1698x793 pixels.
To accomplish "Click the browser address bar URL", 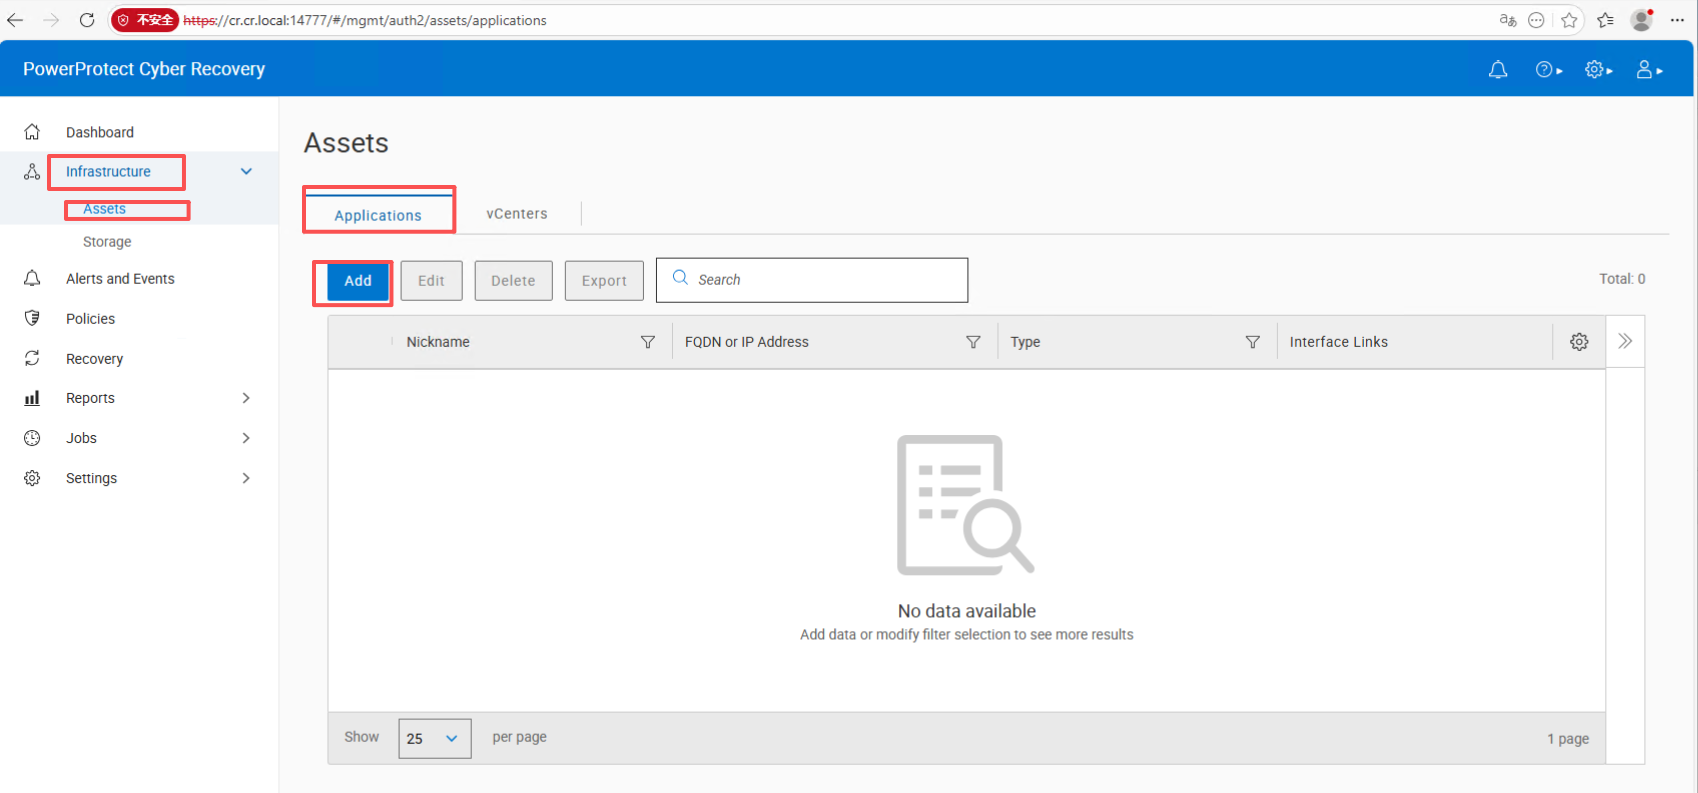I will click(365, 20).
